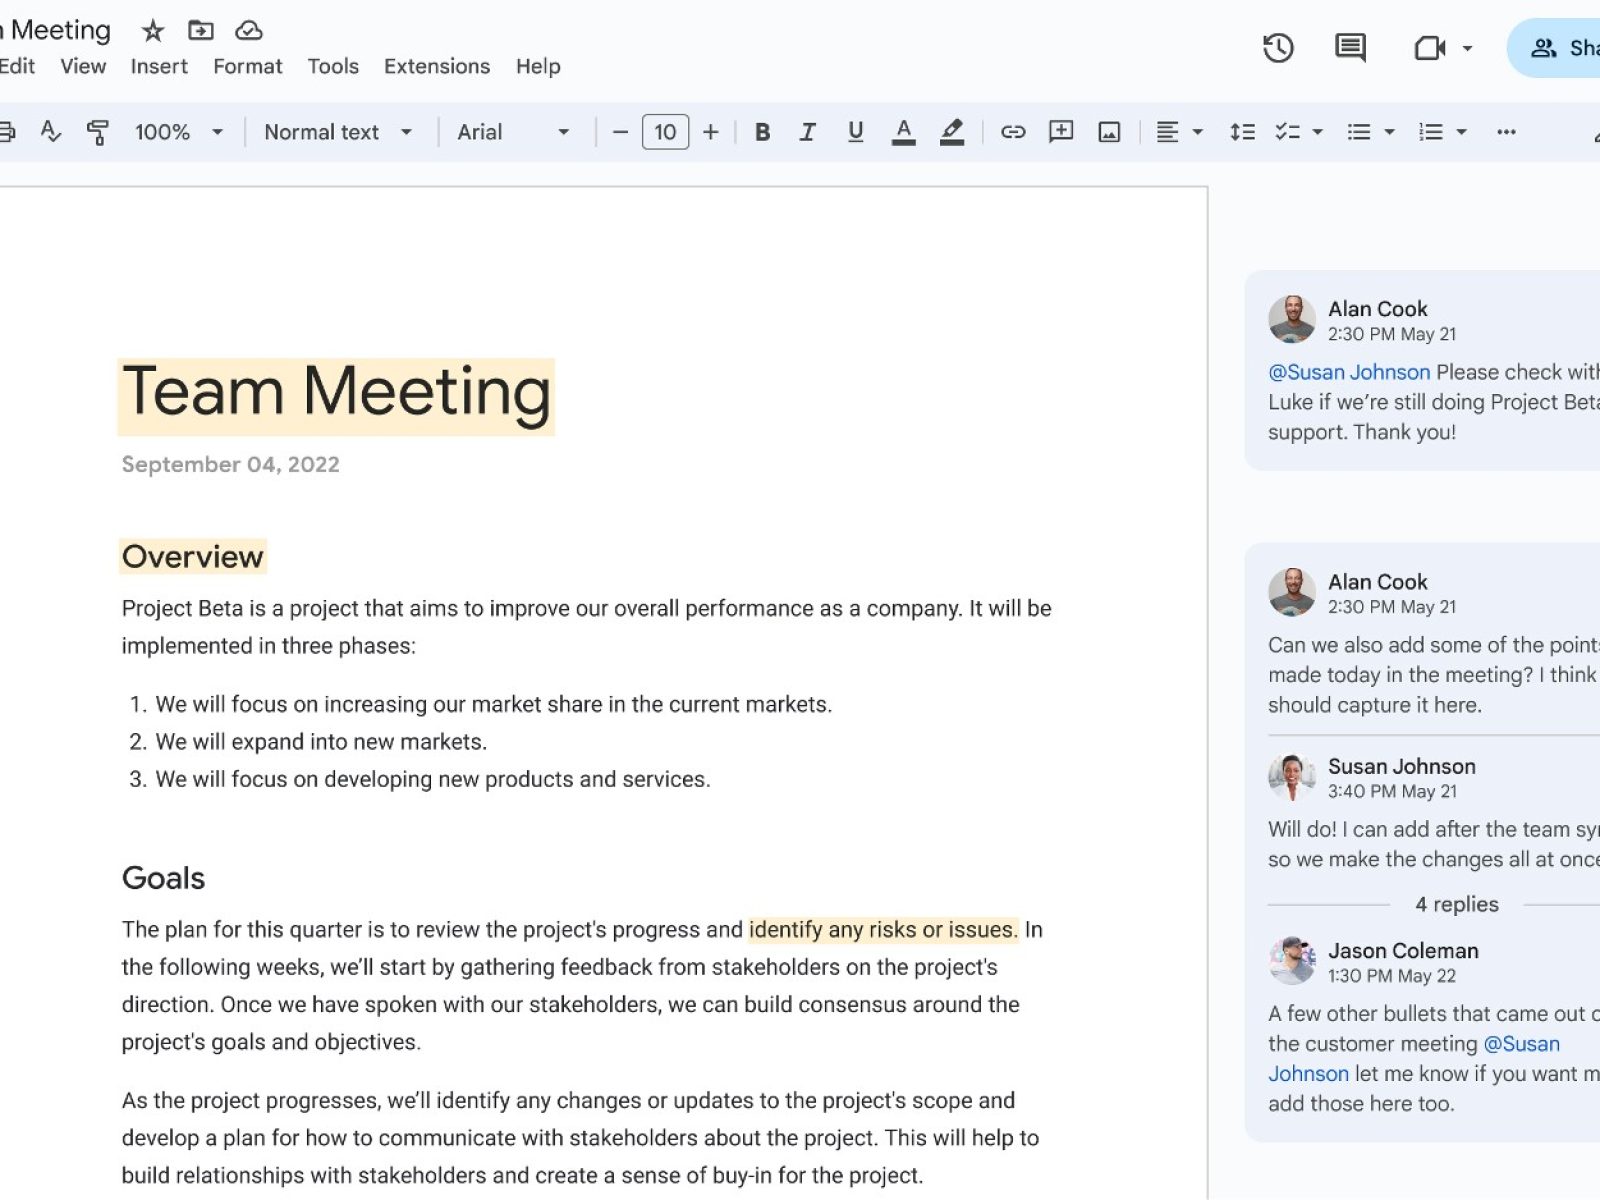
Task: Insert a link using toolbar icon
Action: [x=1013, y=132]
